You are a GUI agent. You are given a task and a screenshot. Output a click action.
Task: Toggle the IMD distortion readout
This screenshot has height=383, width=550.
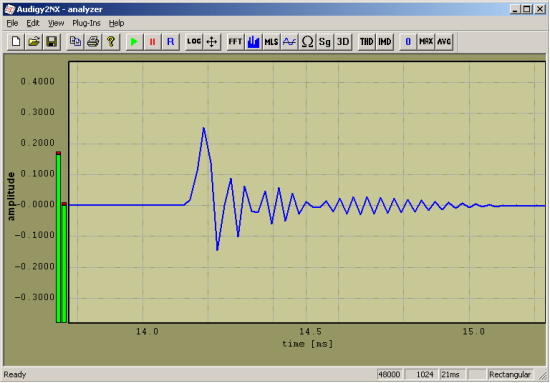tap(385, 42)
